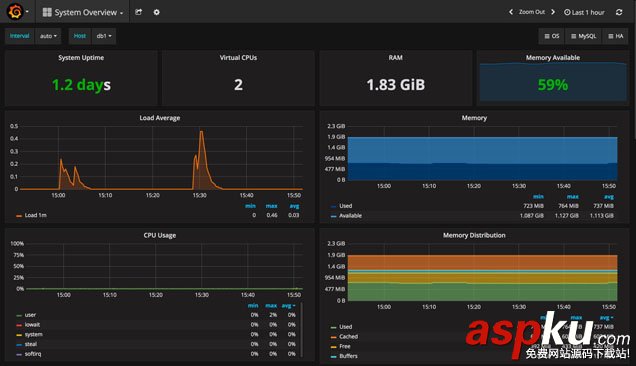
Task: Toggle the iowait series in CPU legend
Action: (x=32, y=325)
